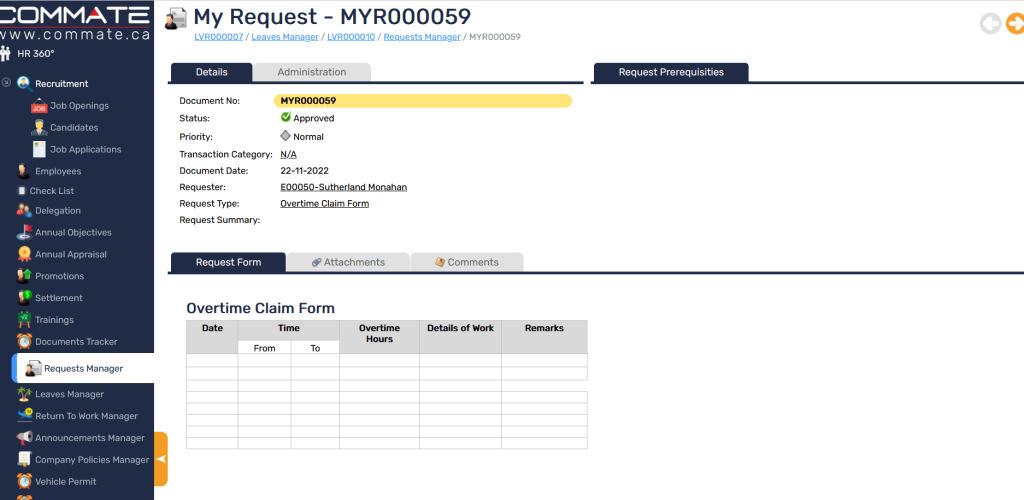
Task: Click the green Approved status icon
Action: [285, 117]
